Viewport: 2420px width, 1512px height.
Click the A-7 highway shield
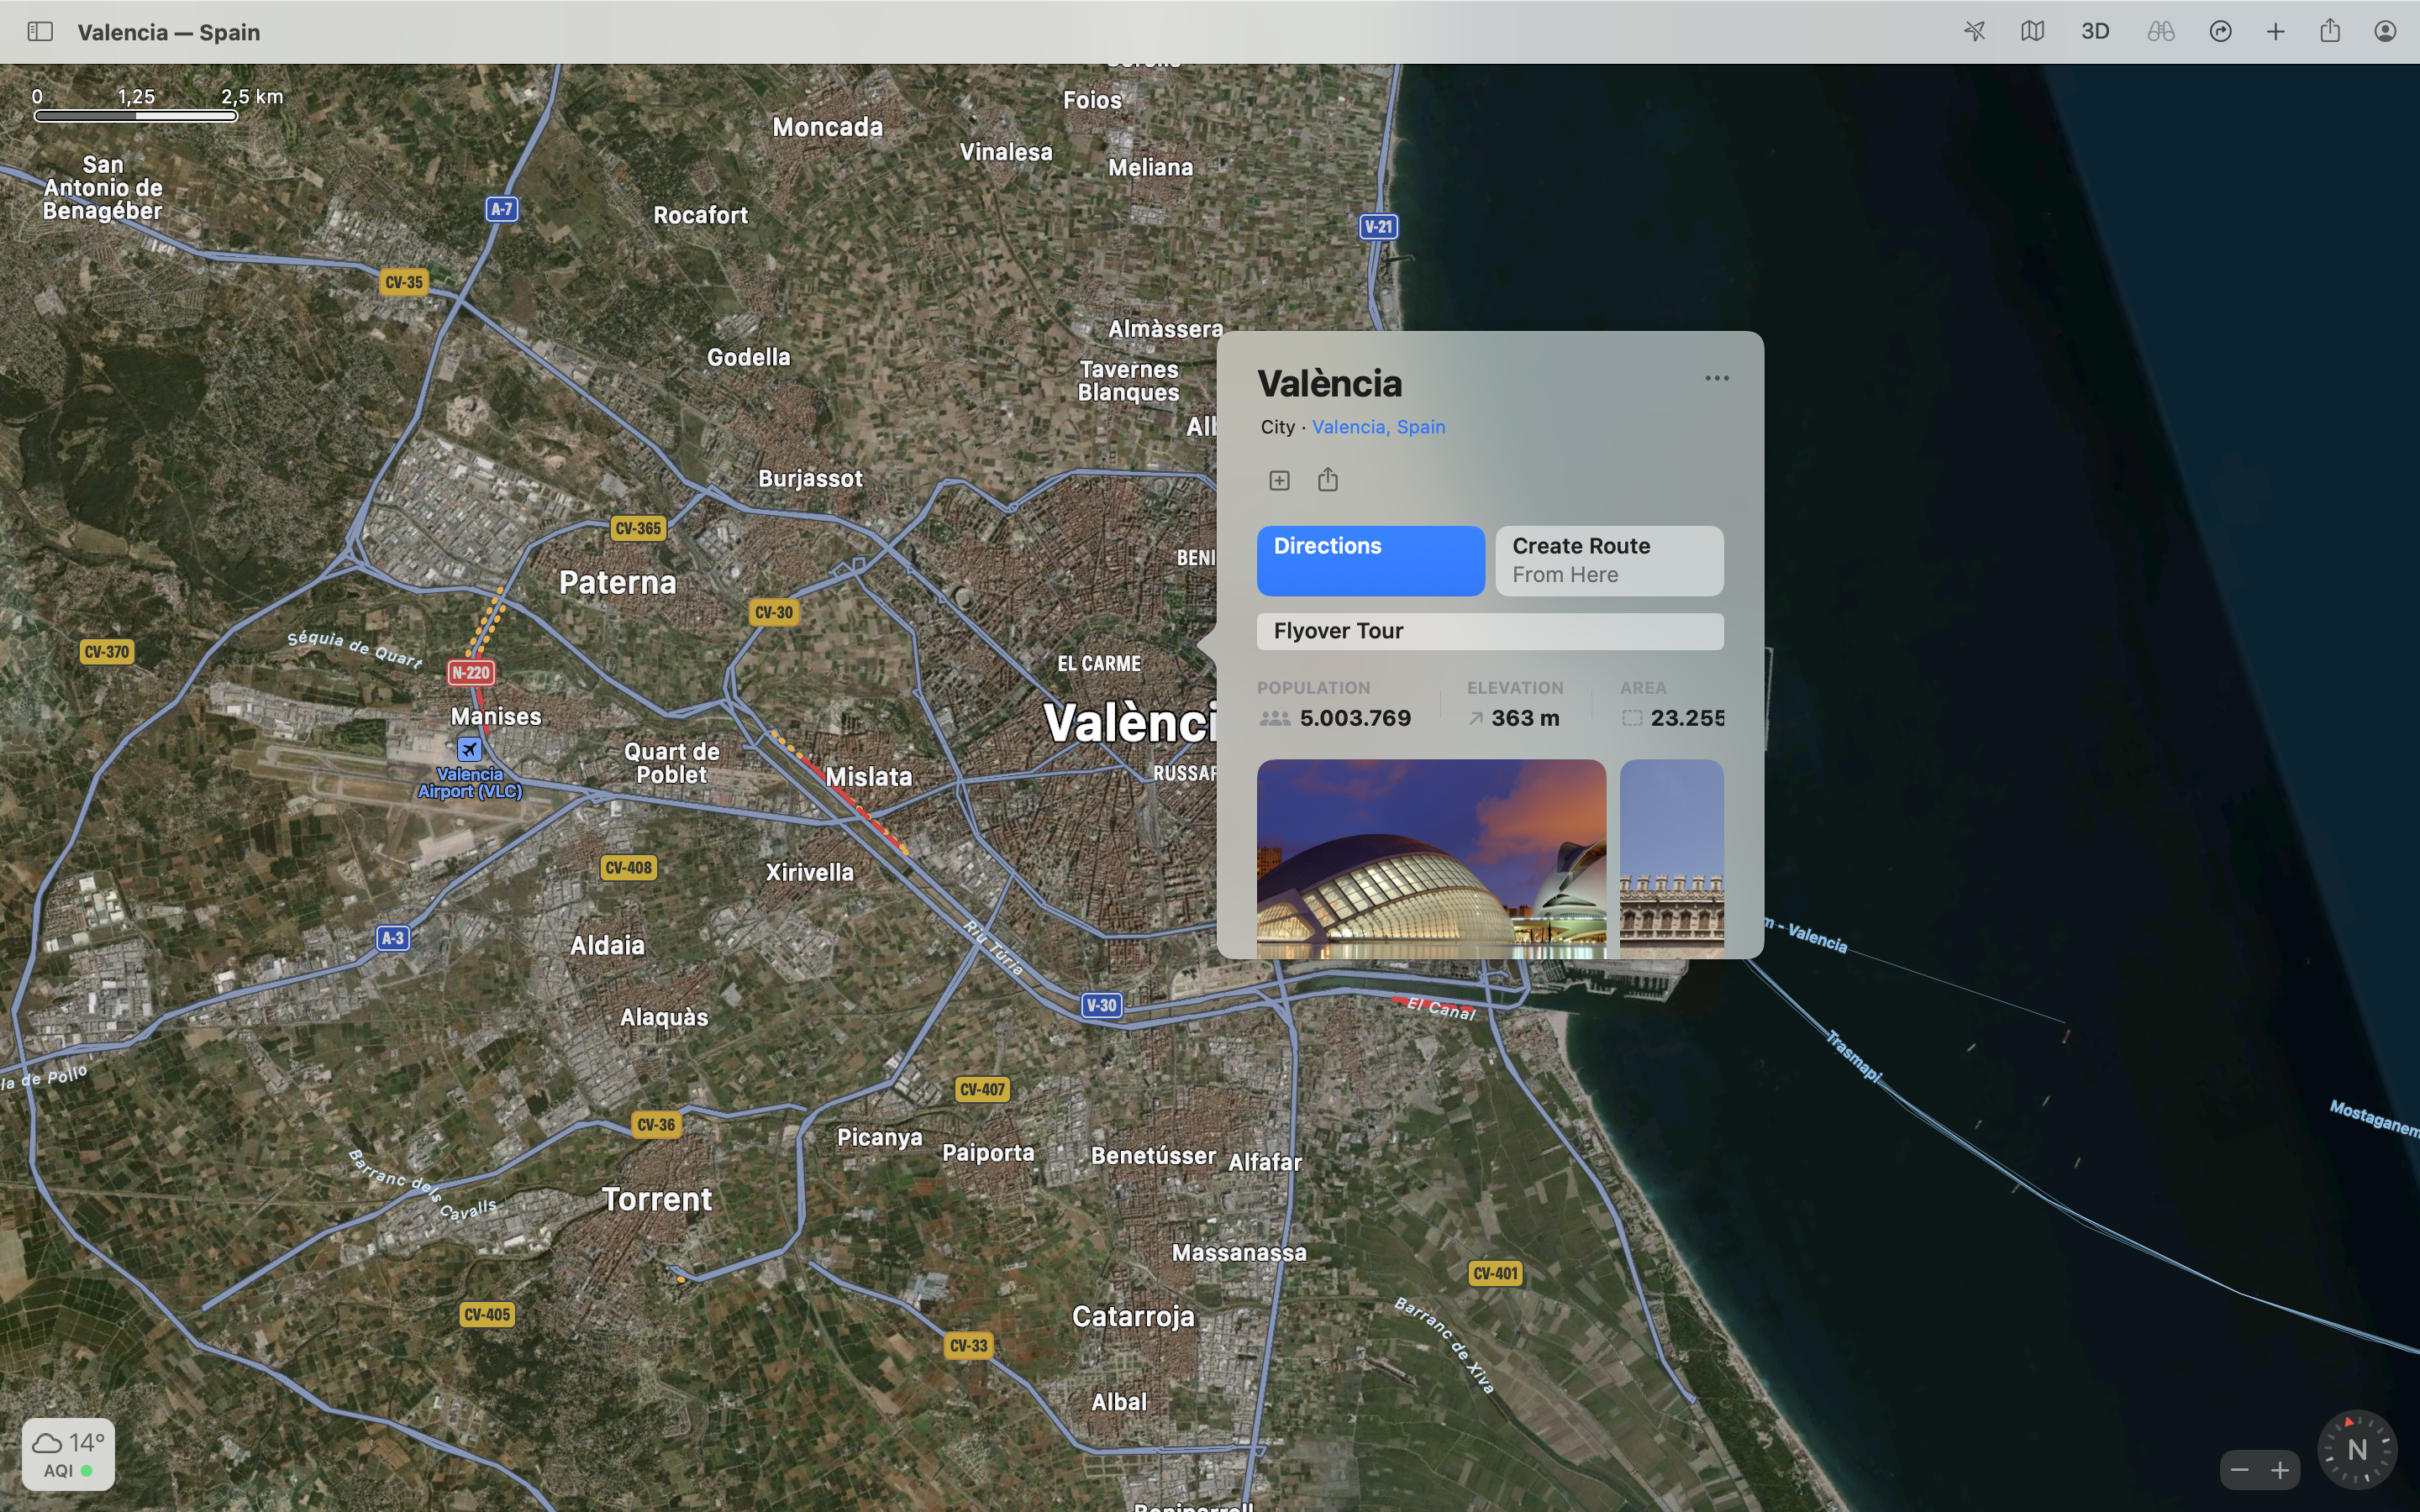pos(502,209)
